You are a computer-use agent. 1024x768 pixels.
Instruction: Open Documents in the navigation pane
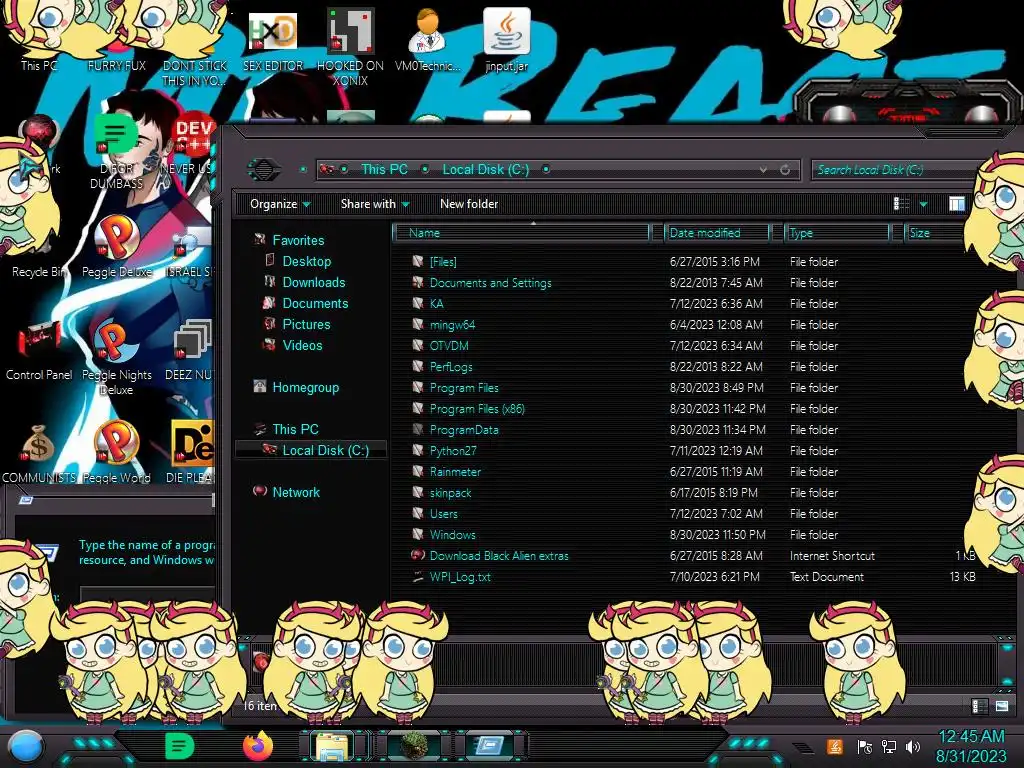[x=315, y=303]
